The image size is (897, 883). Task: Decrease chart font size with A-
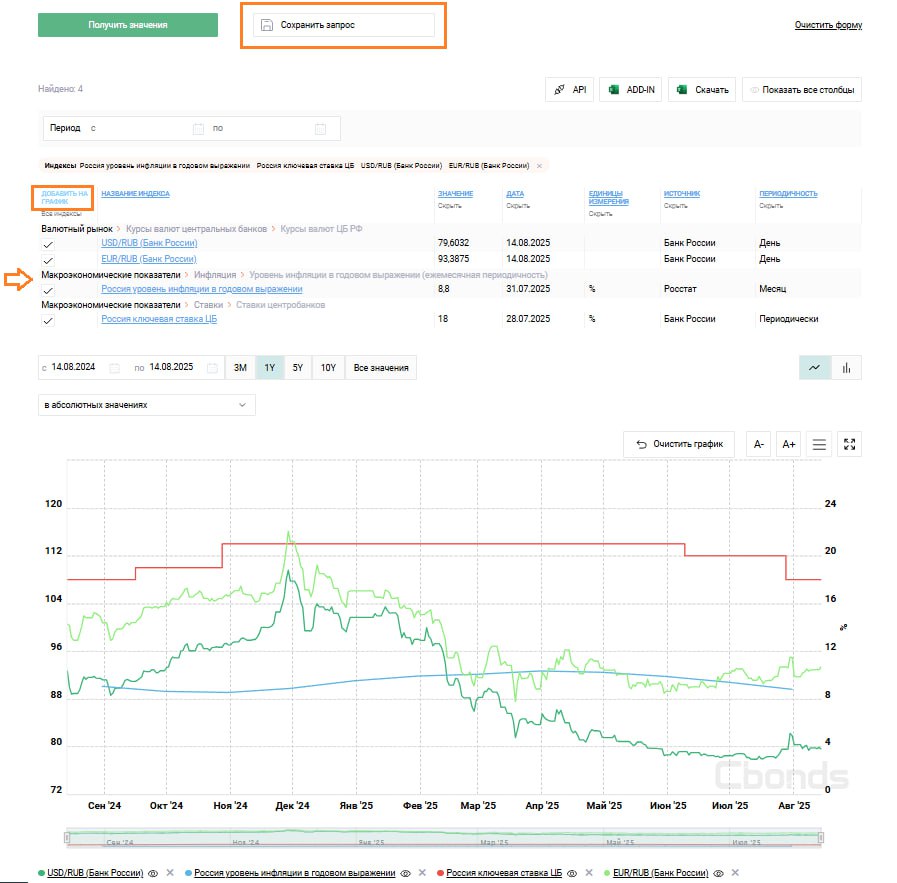tap(759, 444)
